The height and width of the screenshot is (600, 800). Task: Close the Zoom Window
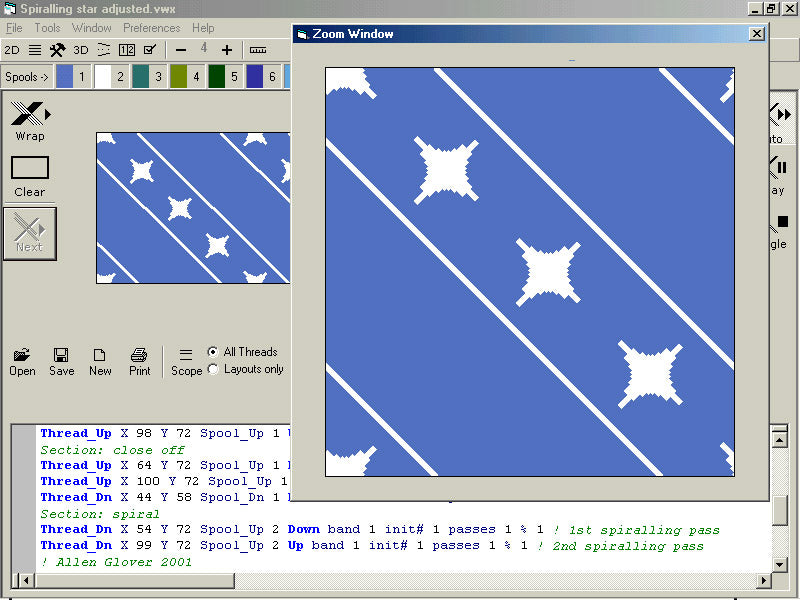[757, 34]
